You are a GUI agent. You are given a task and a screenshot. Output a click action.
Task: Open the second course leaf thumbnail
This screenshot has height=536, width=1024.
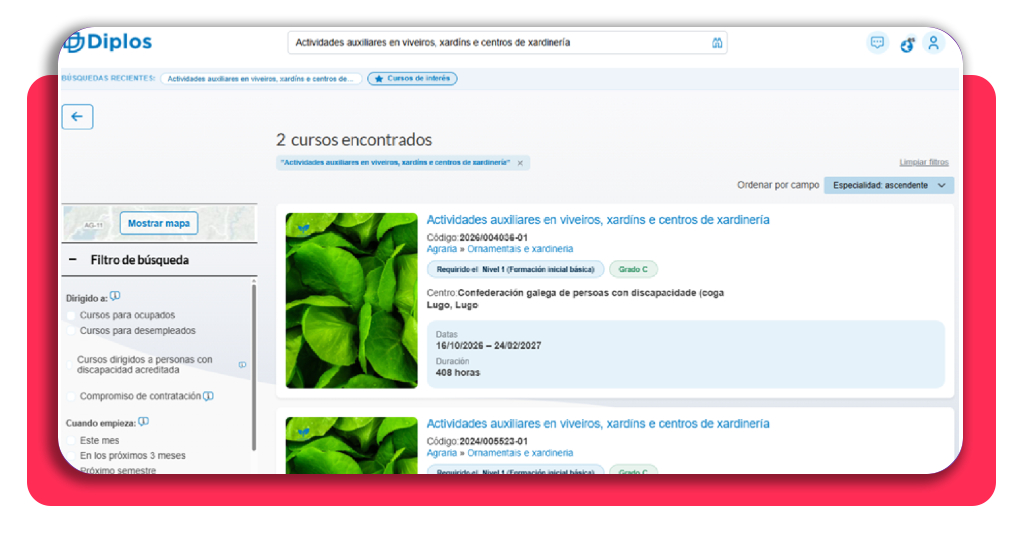351,445
